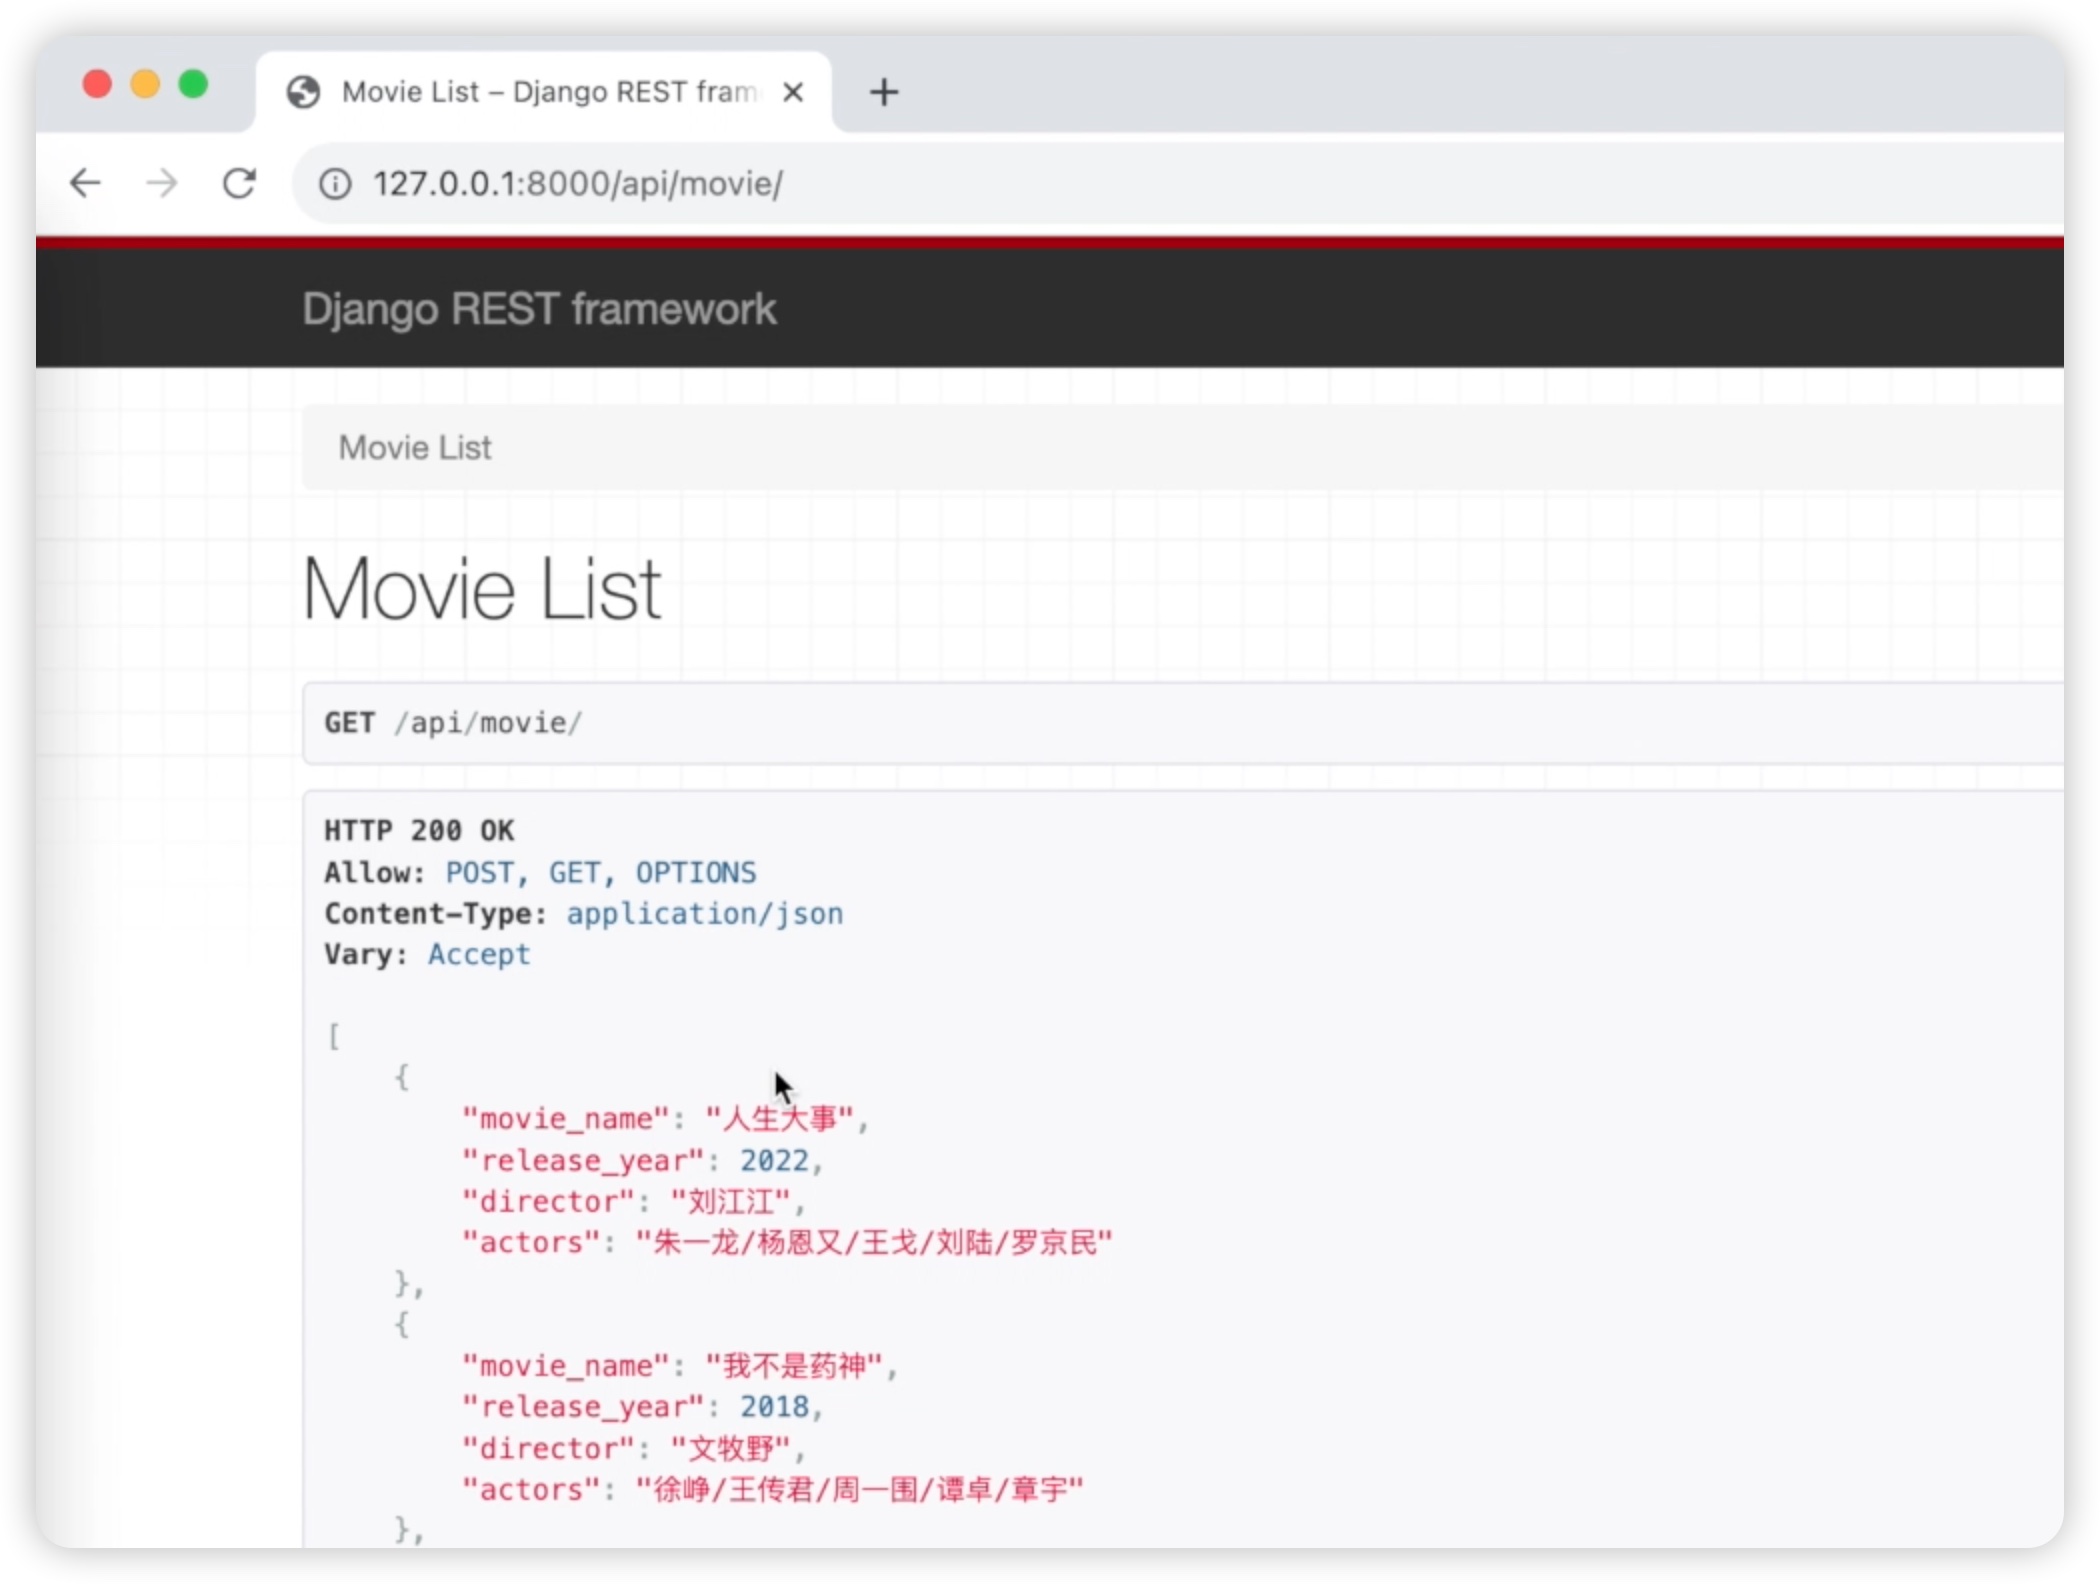Click the HTTP 200 OK status text
This screenshot has height=1584, width=2100.
pyautogui.click(x=419, y=831)
